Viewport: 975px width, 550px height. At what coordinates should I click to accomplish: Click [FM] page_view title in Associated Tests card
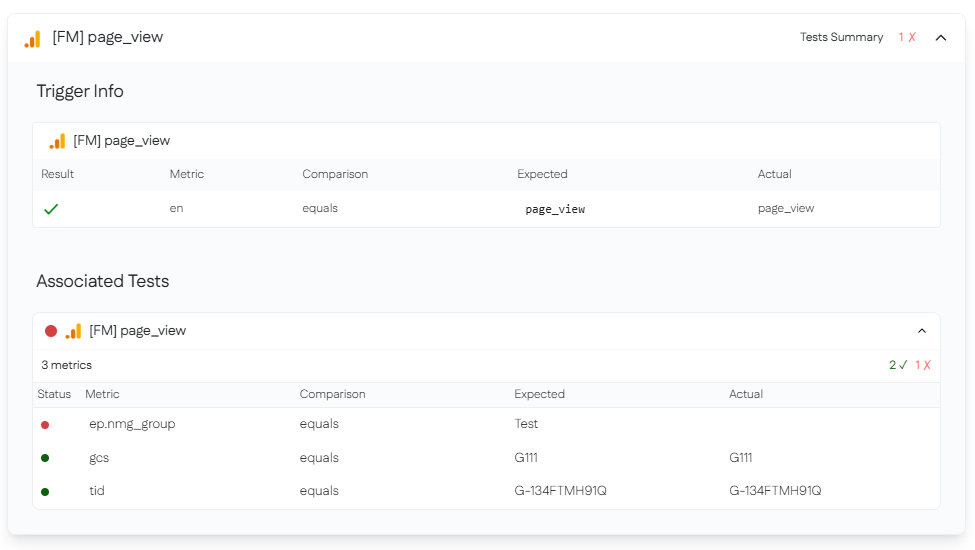(x=137, y=331)
